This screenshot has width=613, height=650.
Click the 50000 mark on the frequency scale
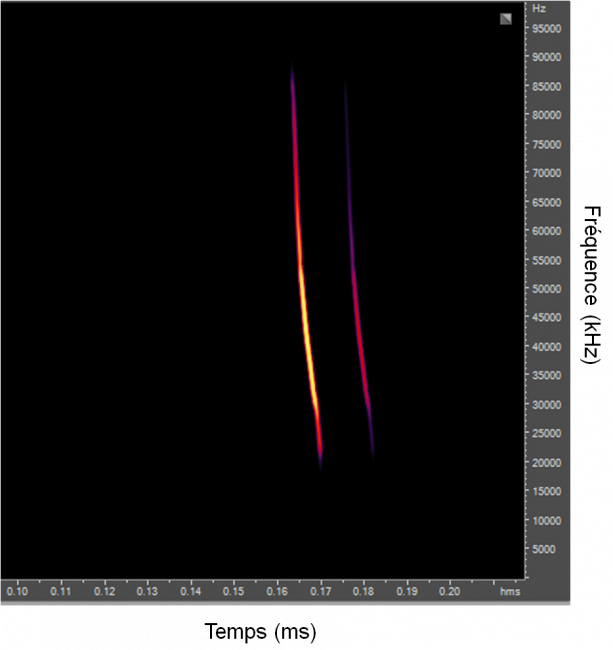pos(544,289)
